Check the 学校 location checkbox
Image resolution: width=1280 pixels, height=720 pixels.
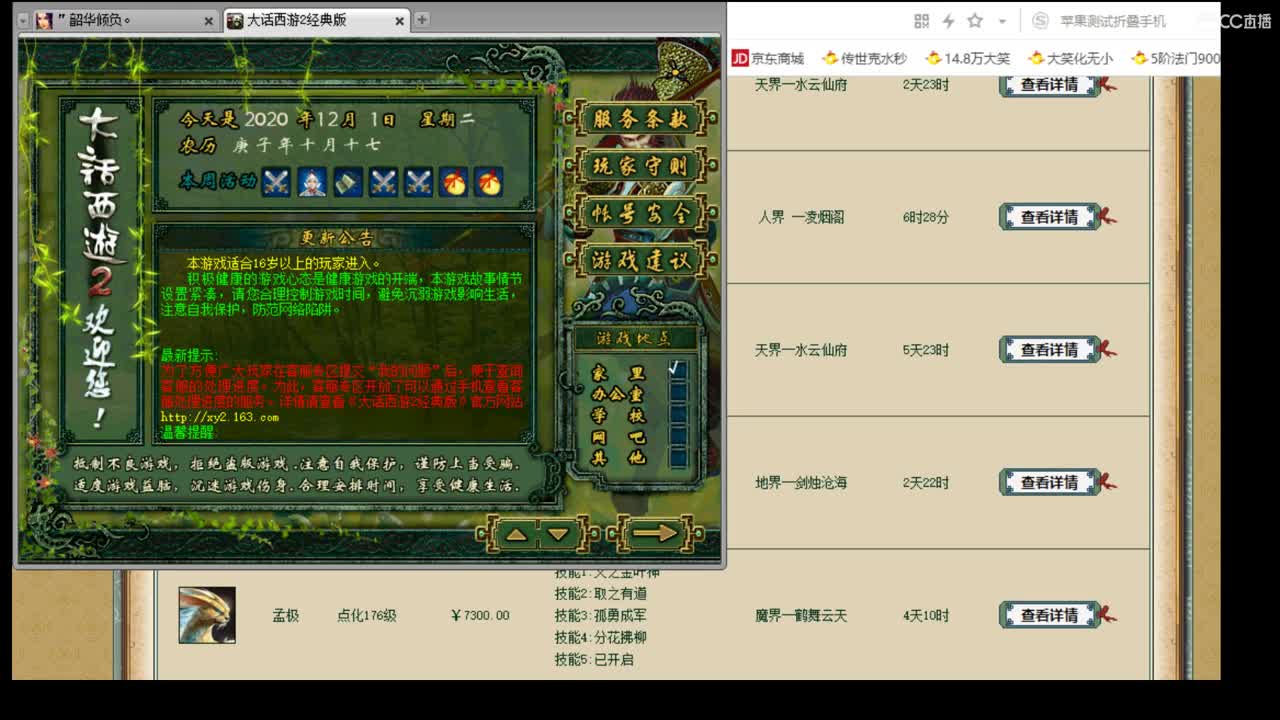click(678, 414)
